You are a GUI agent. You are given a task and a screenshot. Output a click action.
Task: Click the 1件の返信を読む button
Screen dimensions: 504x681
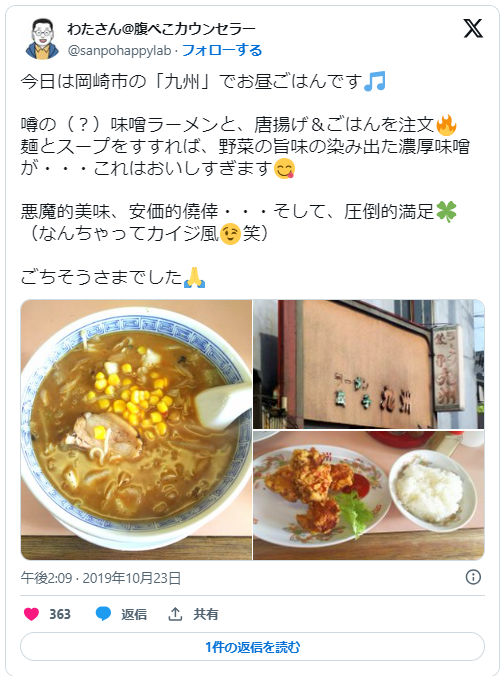252,647
